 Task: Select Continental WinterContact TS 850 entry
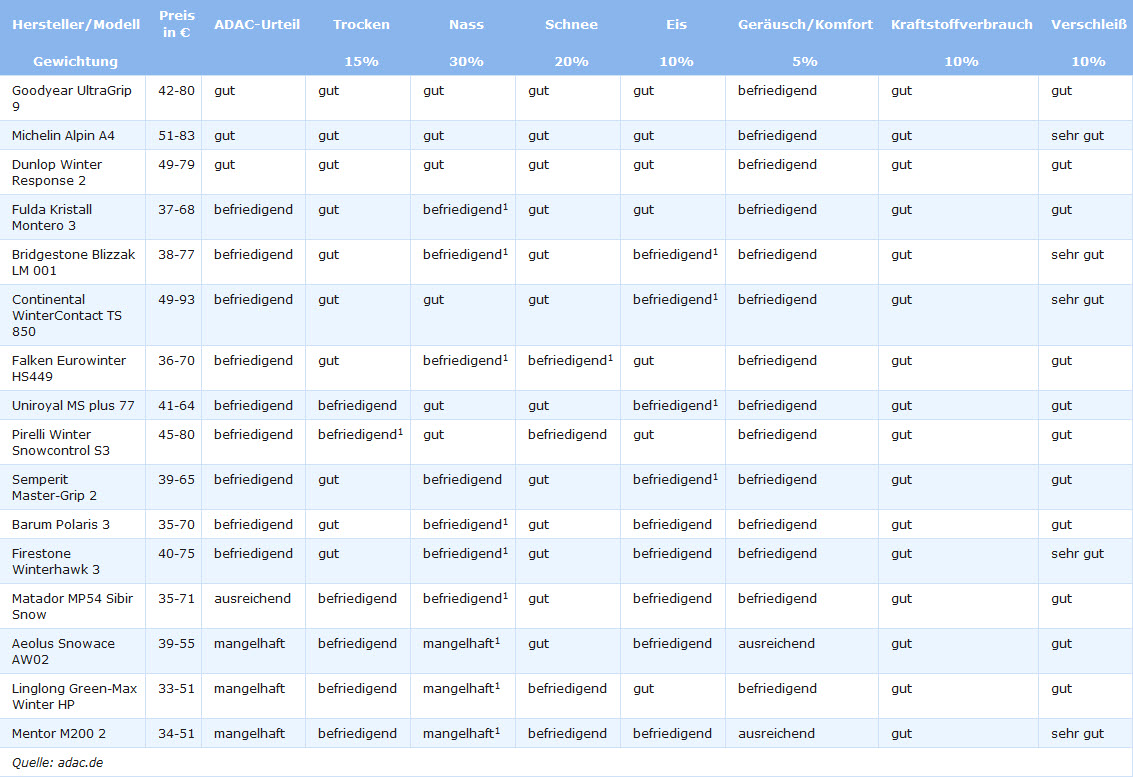click(66, 315)
